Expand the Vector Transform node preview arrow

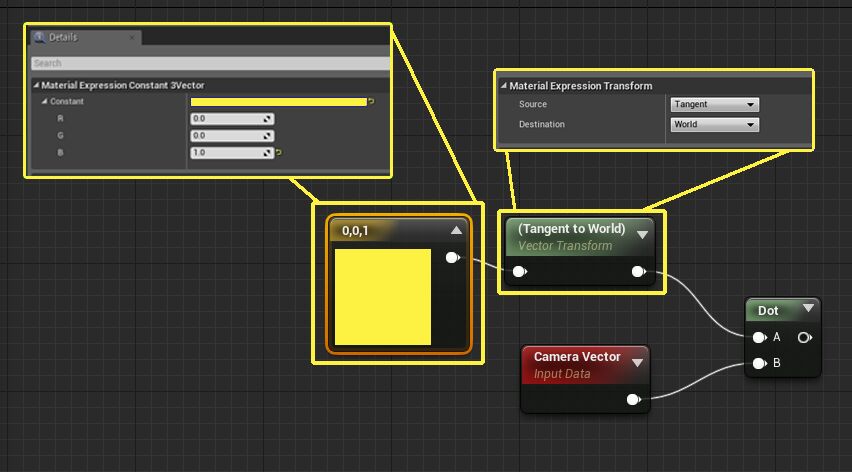tap(642, 235)
